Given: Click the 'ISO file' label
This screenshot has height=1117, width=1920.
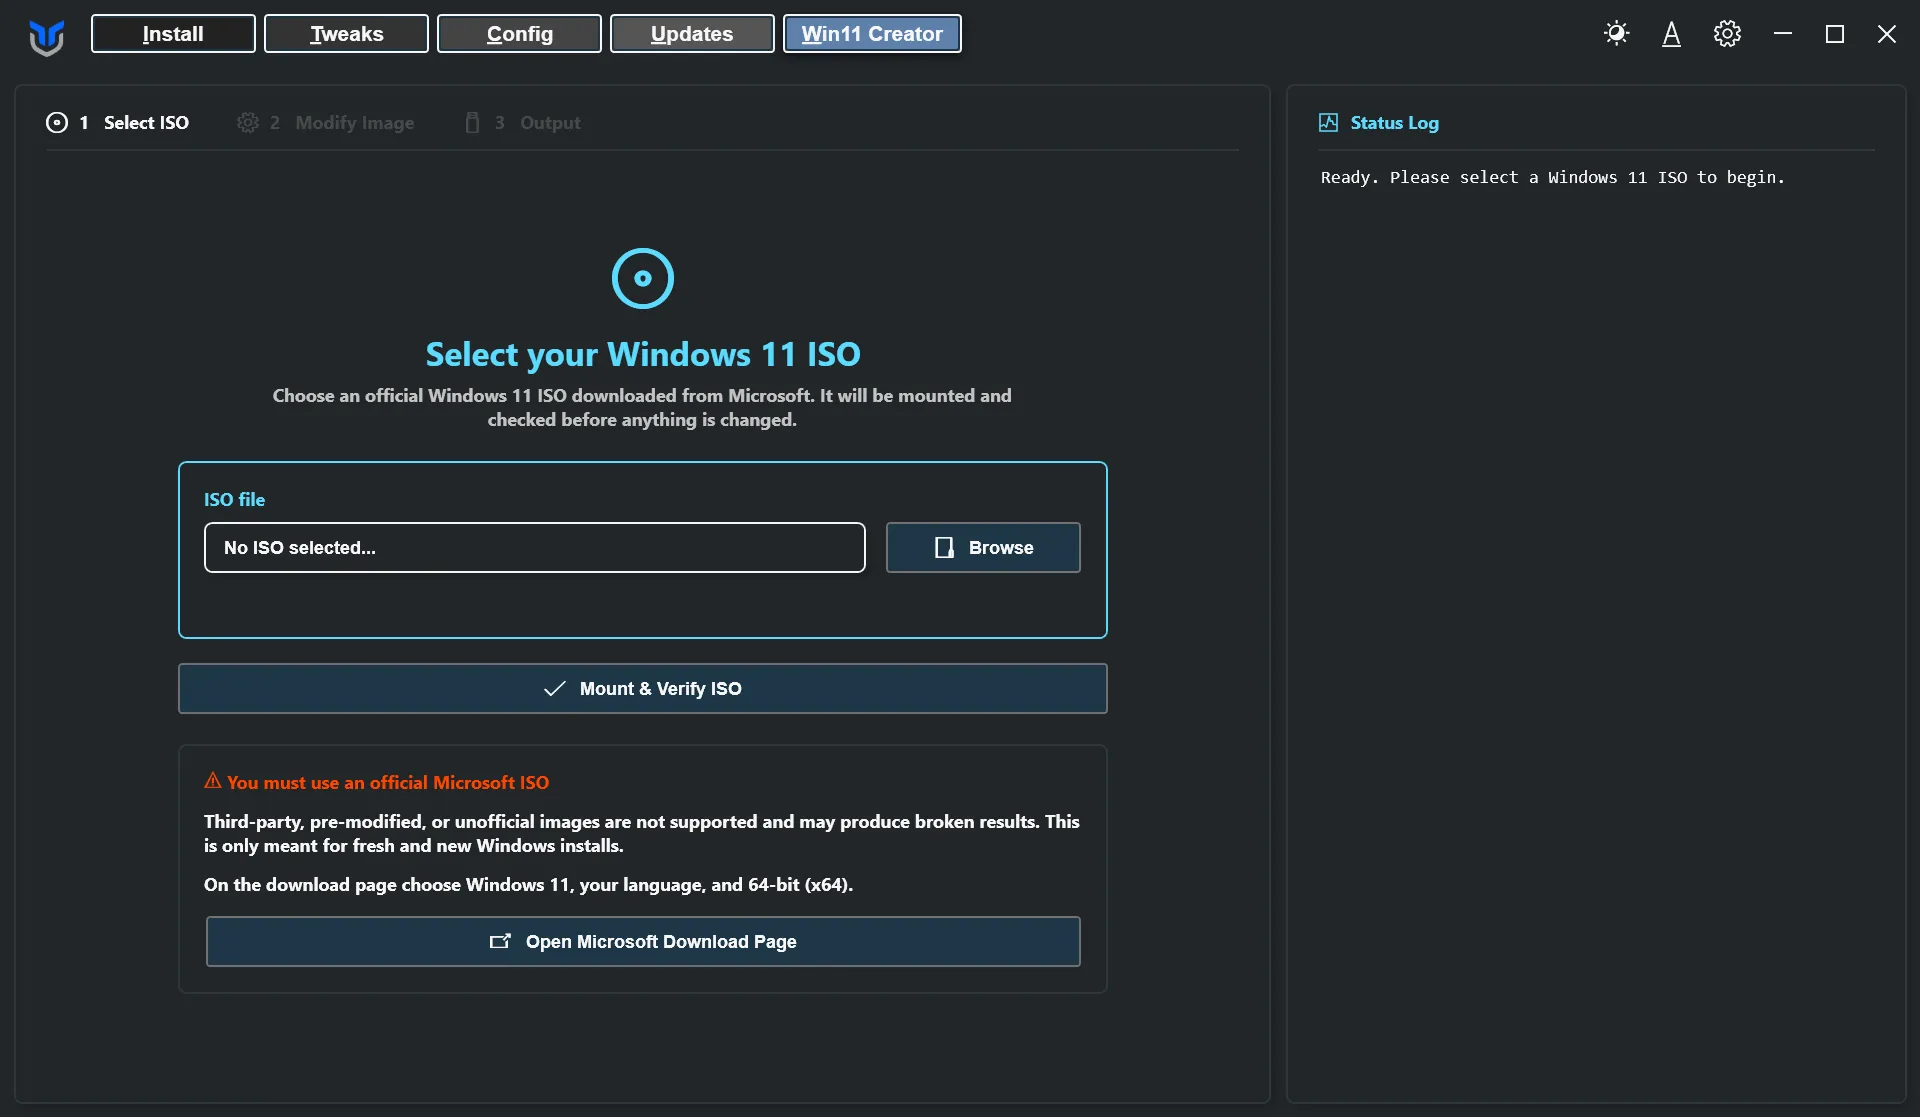Looking at the screenshot, I should [234, 499].
